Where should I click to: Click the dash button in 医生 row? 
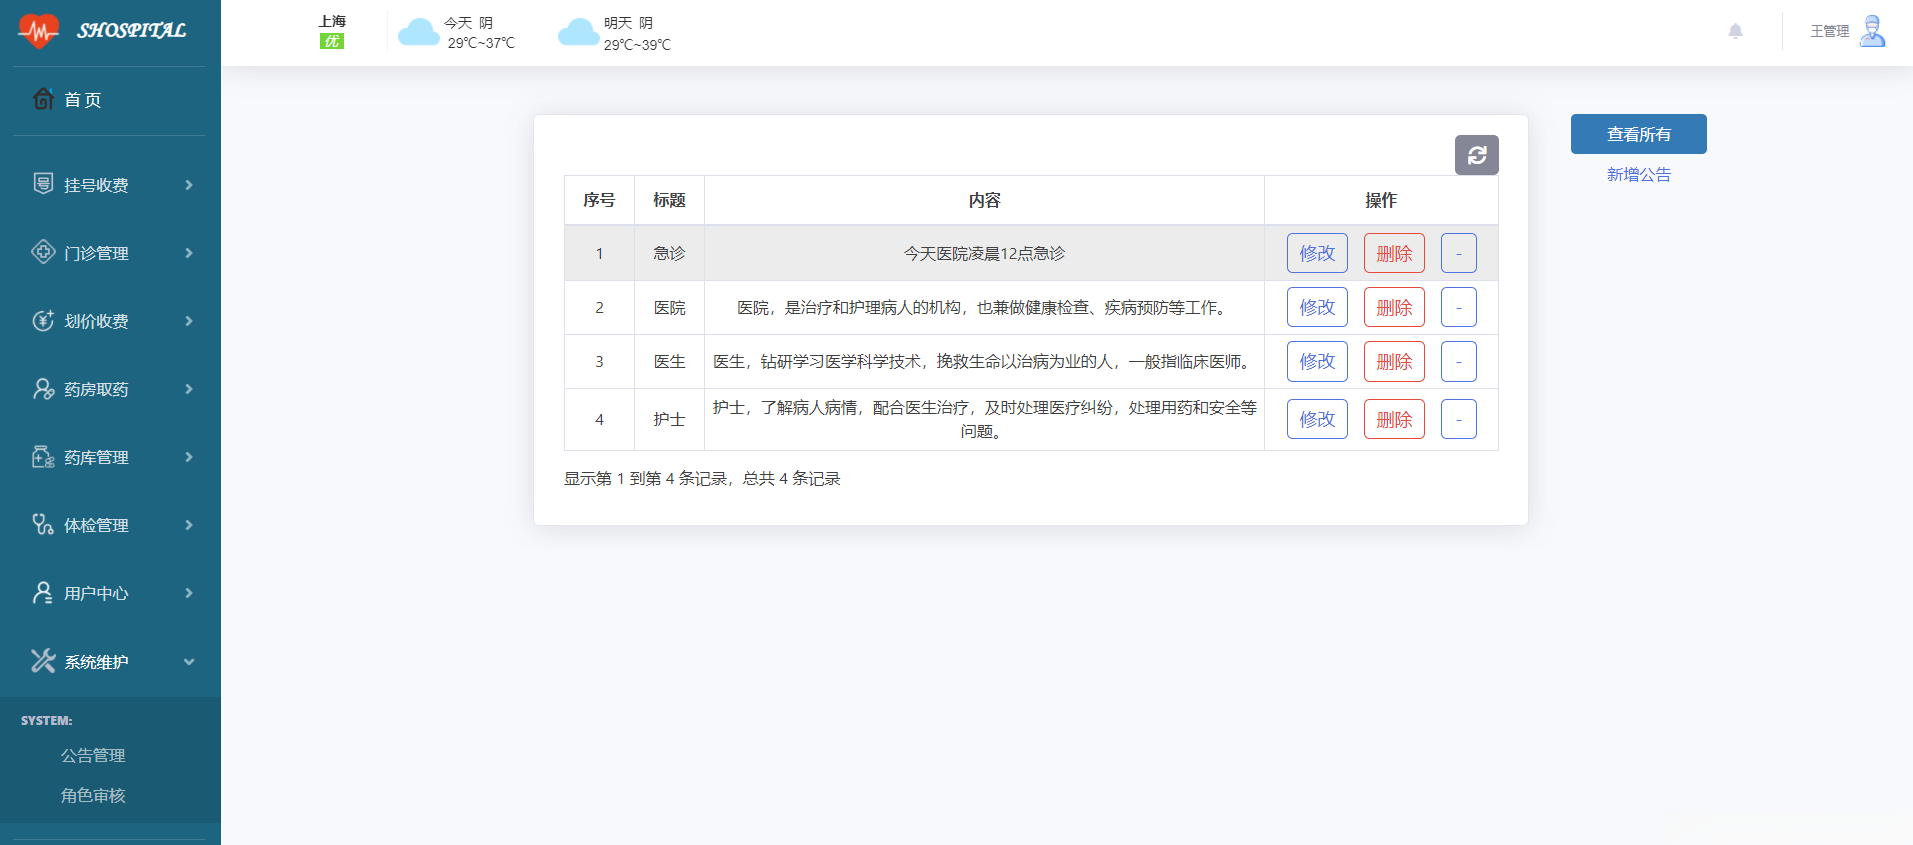click(1458, 361)
